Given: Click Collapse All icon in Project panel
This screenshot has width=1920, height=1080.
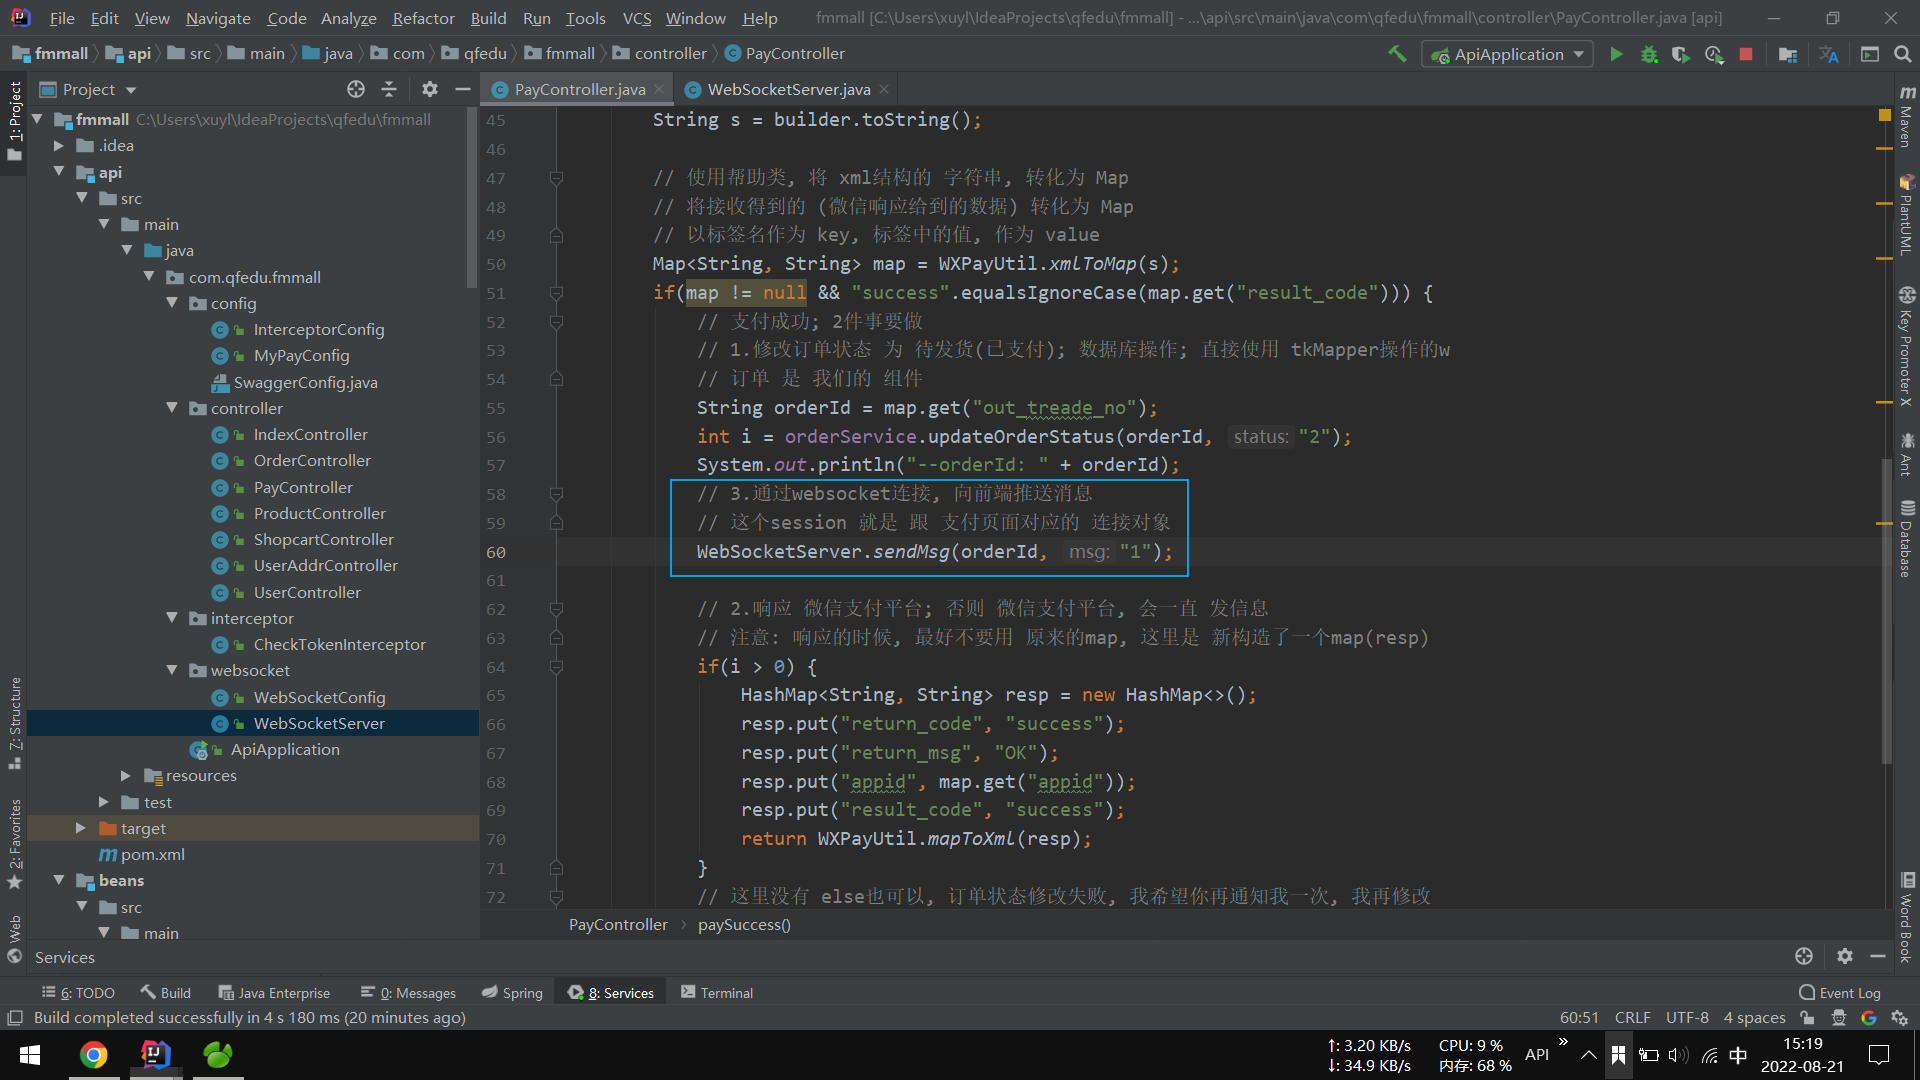Looking at the screenshot, I should tap(389, 89).
